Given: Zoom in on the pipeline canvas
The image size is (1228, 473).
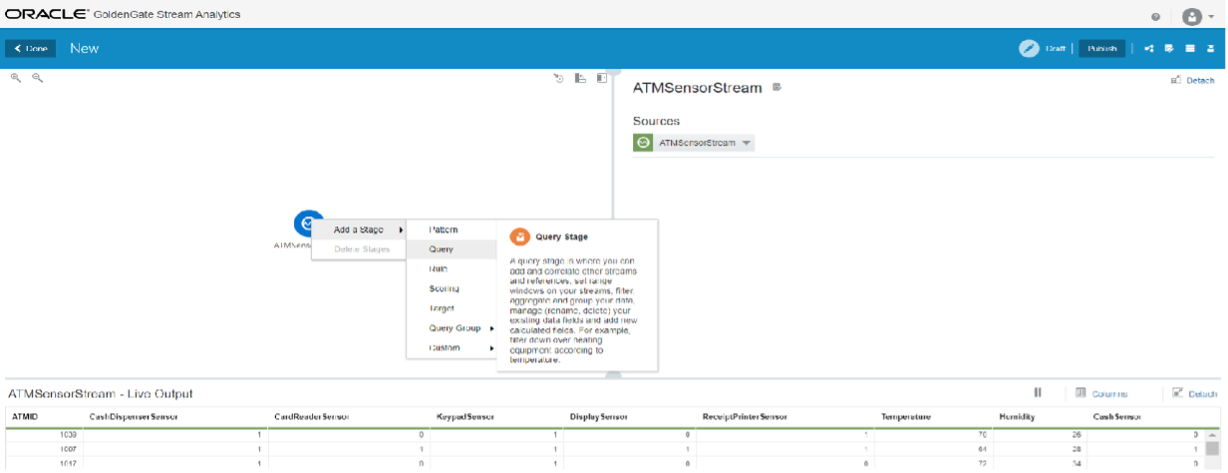Looking at the screenshot, I should [16, 77].
